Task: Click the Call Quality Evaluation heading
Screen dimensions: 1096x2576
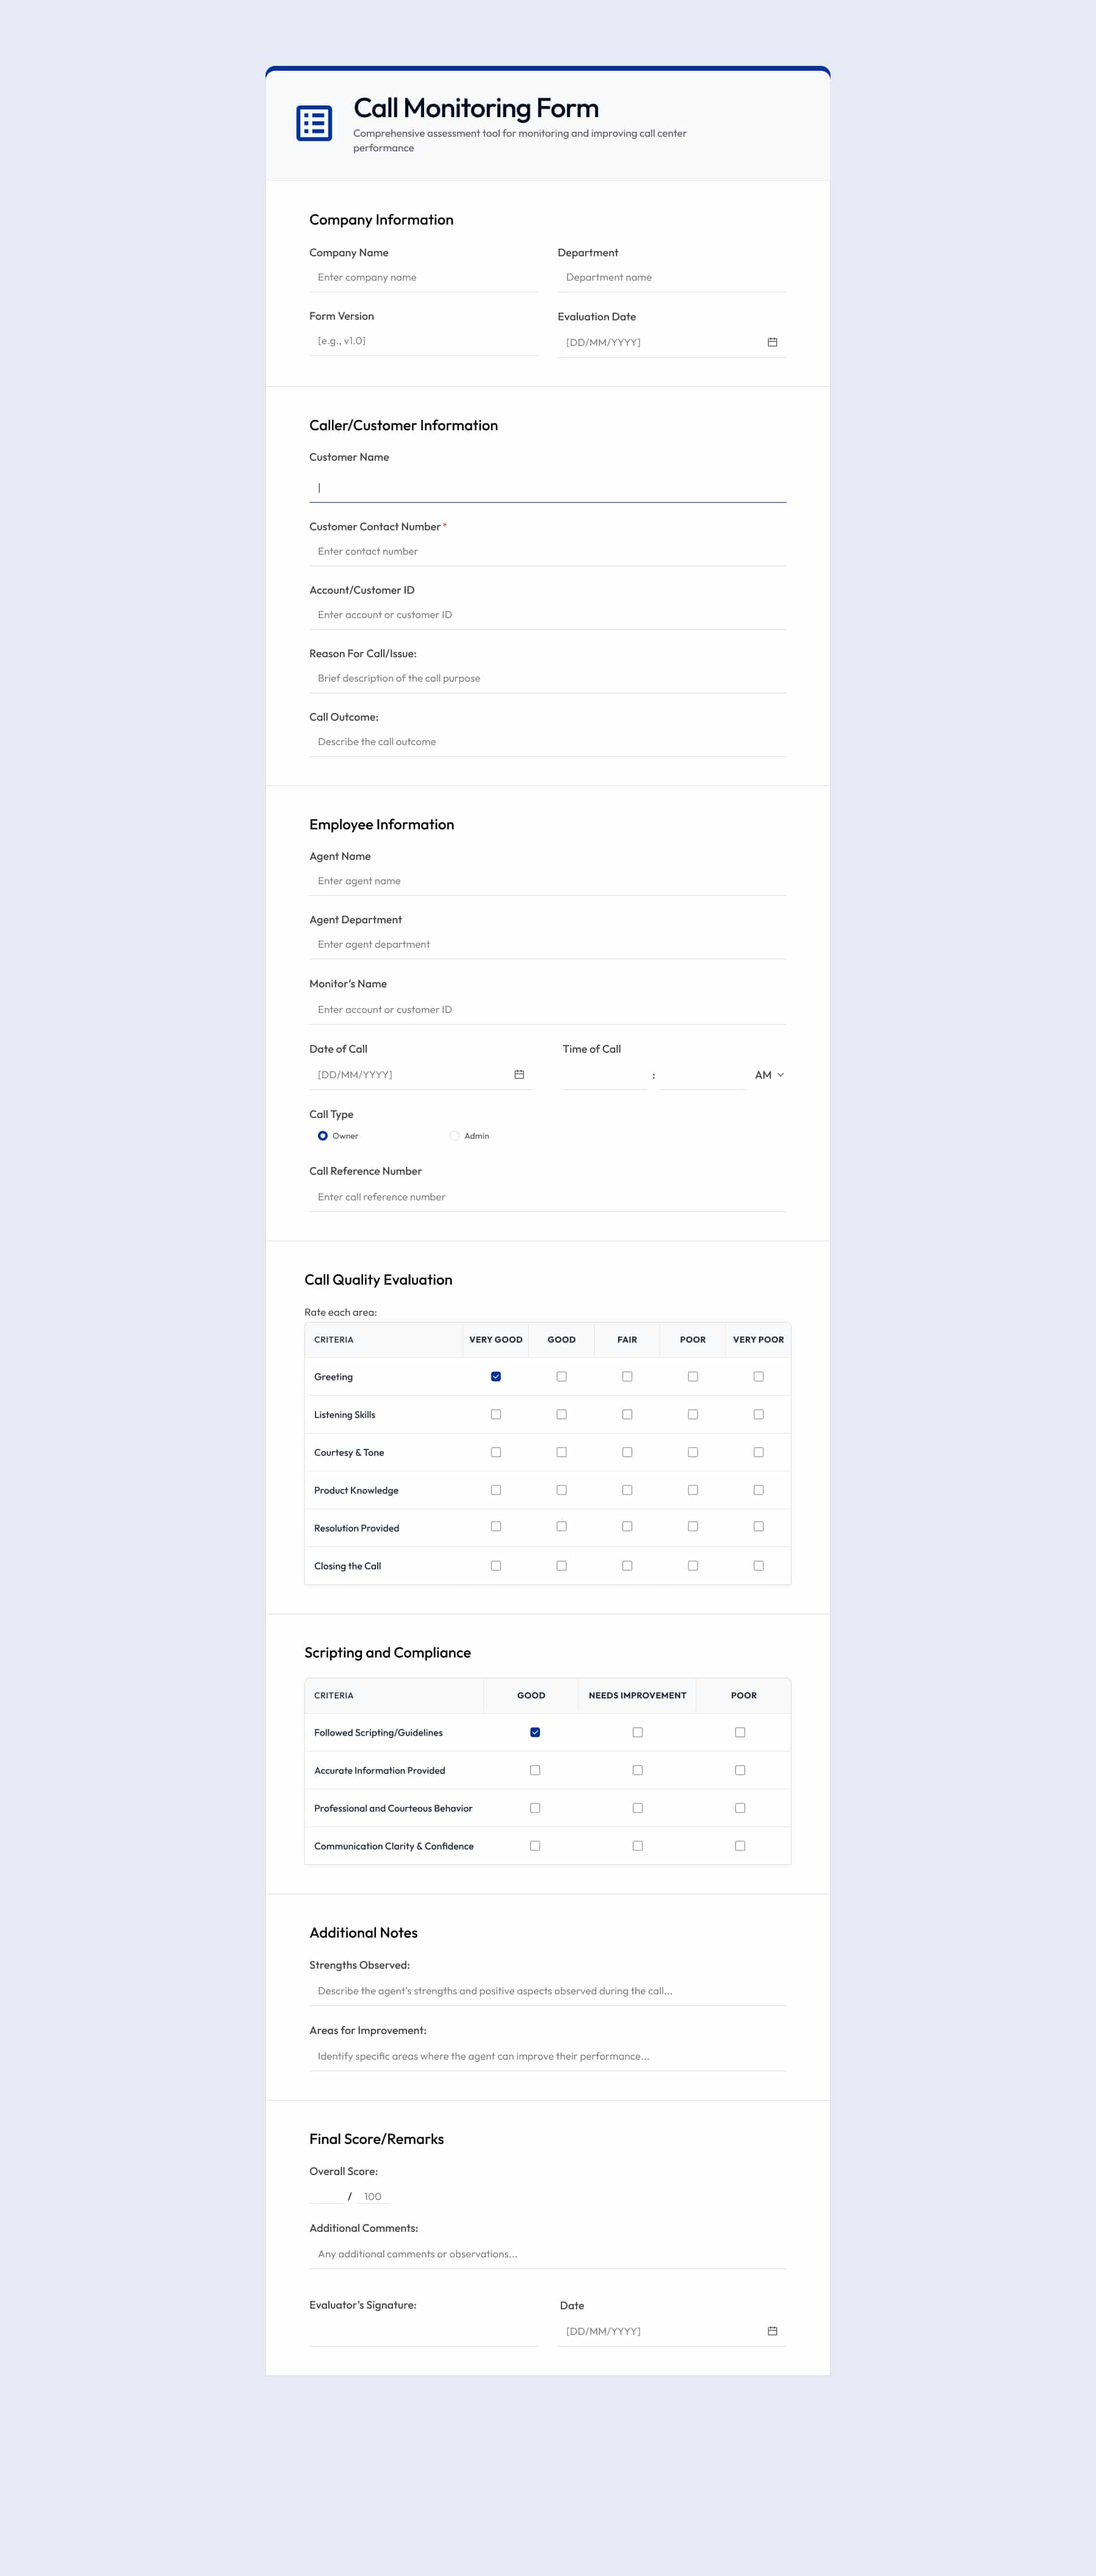Action: pyautogui.click(x=378, y=1280)
